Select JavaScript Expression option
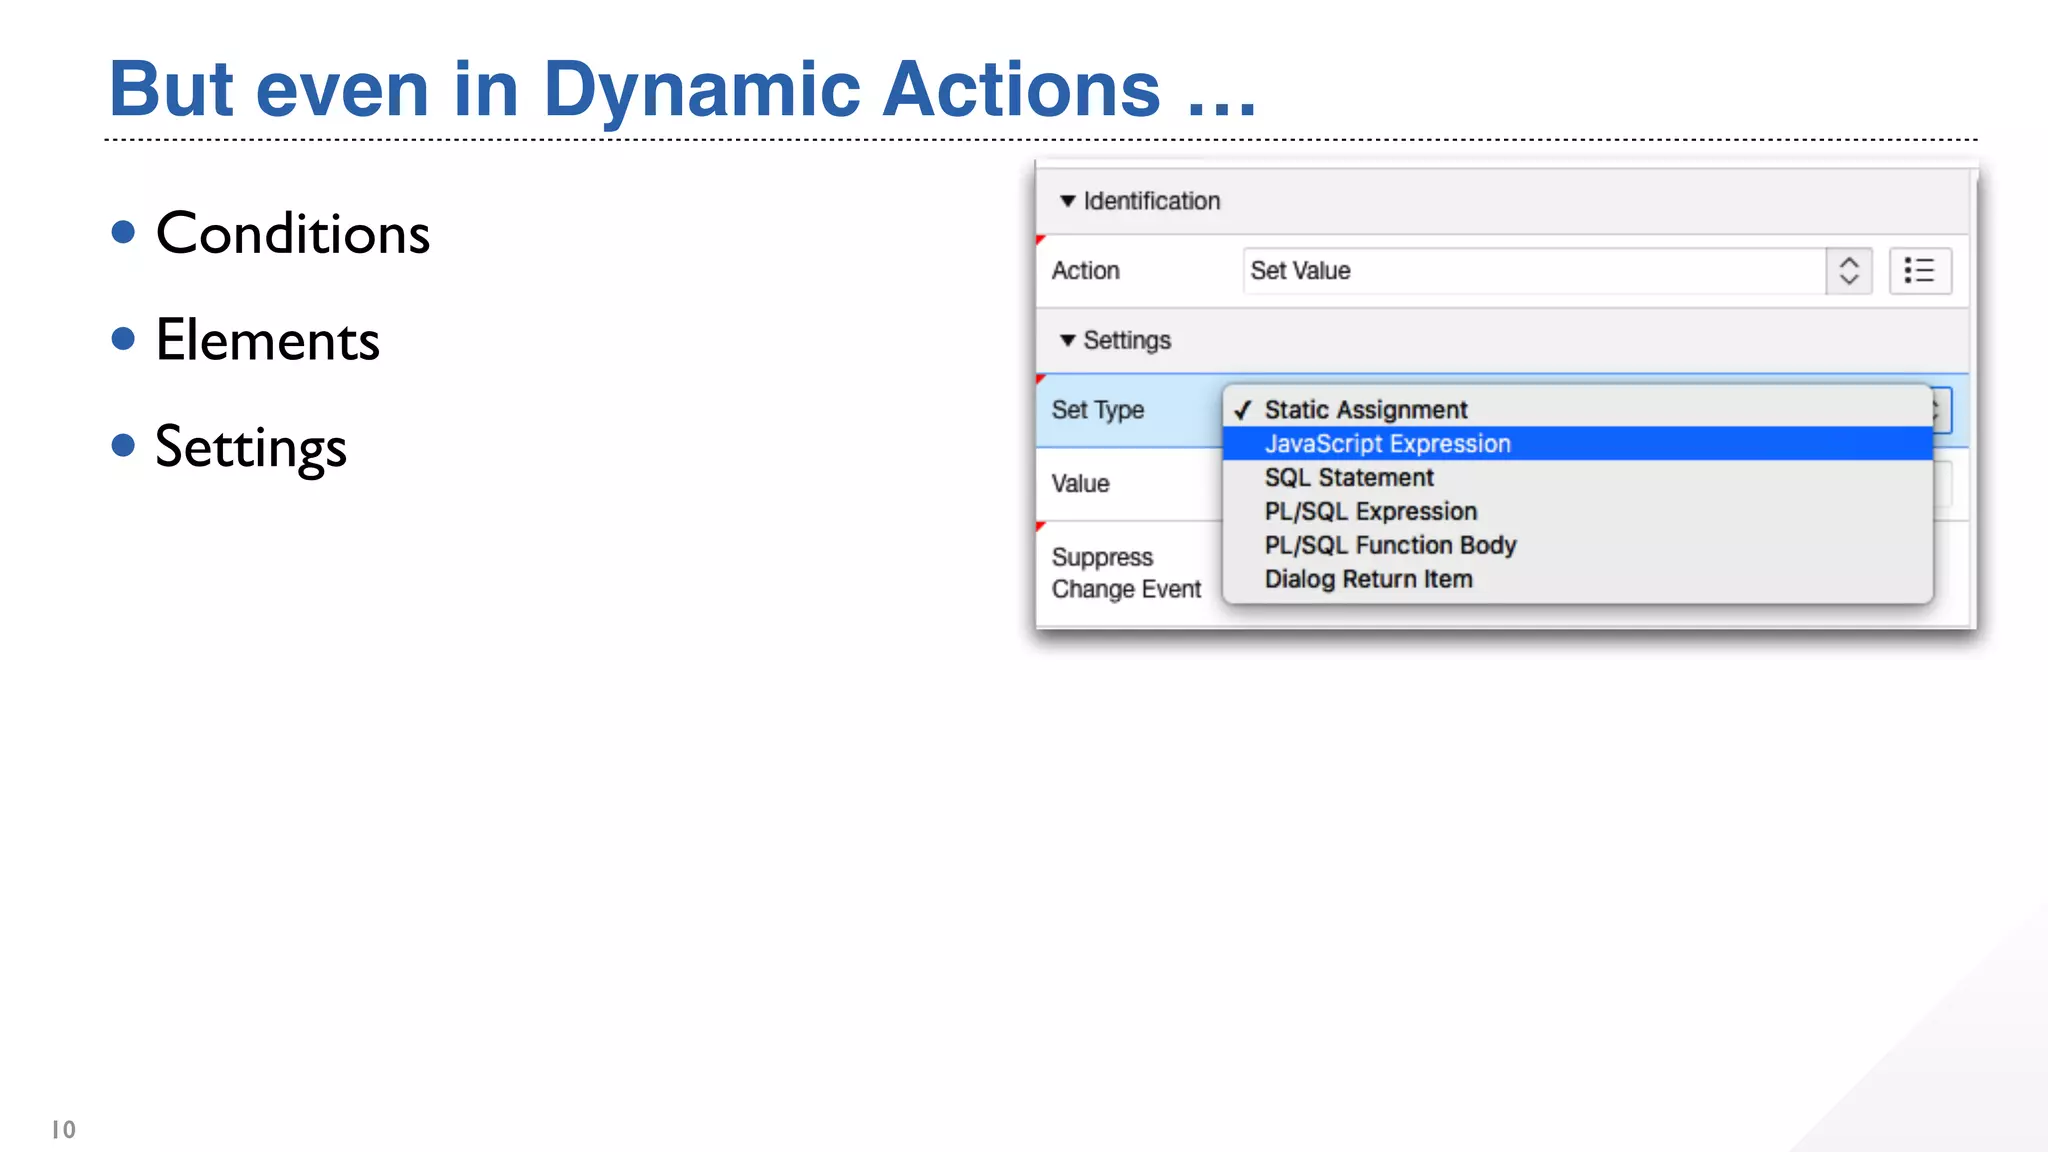This screenshot has height=1152, width=2048. [x=1577, y=444]
